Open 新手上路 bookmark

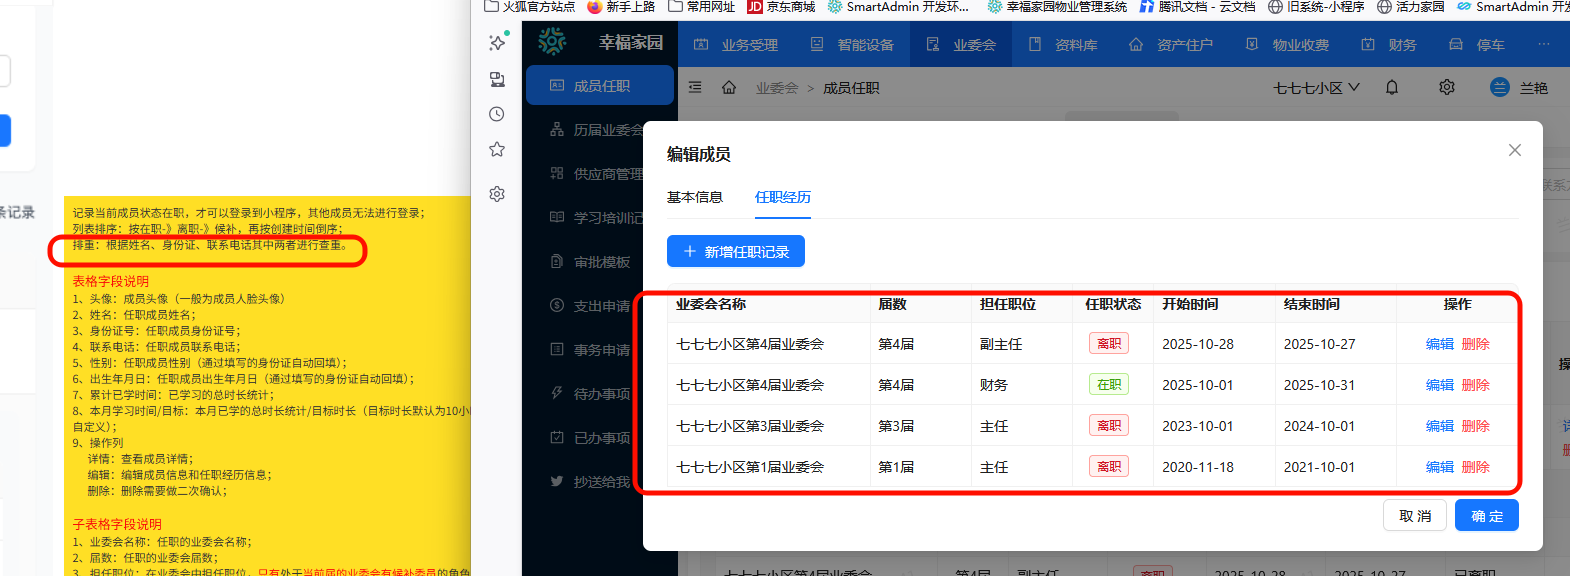(x=621, y=7)
